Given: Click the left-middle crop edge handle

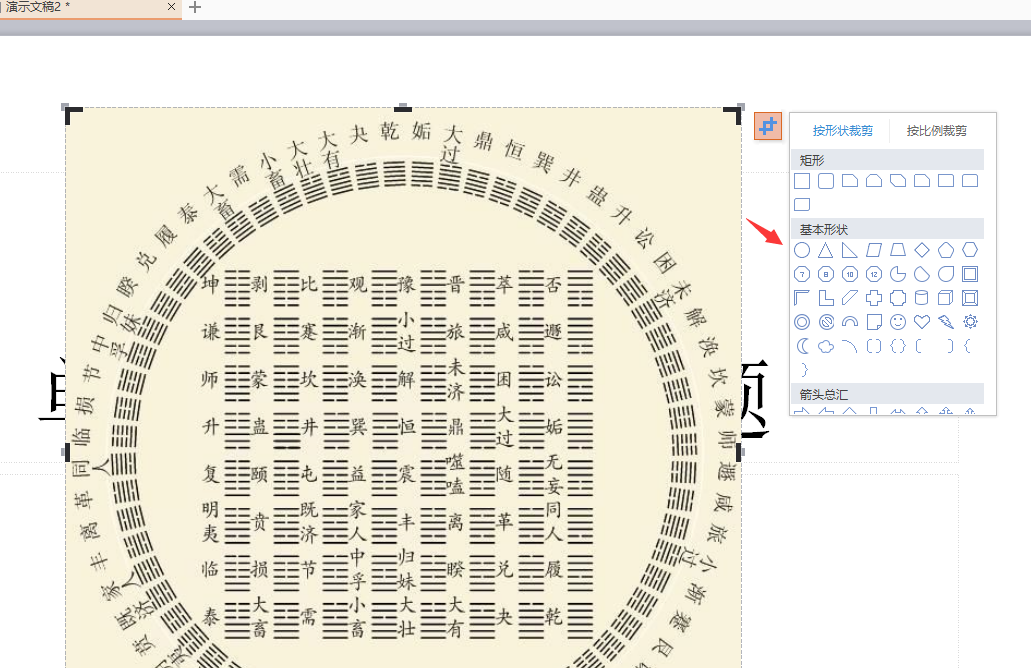Looking at the screenshot, I should (66, 452).
